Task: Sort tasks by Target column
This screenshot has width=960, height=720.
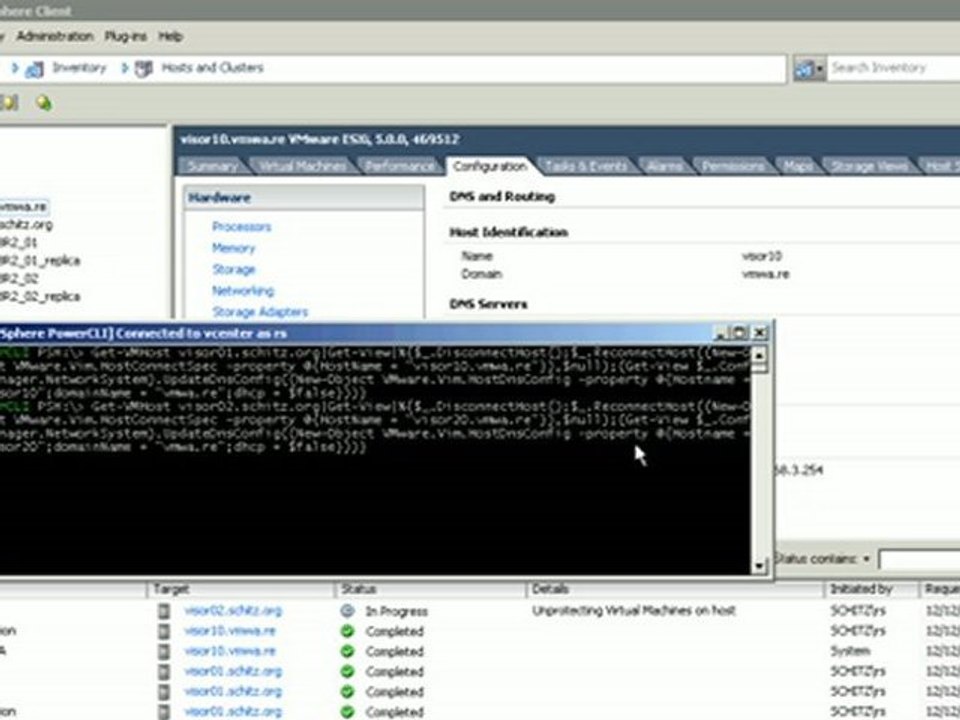Action: pos(241,589)
